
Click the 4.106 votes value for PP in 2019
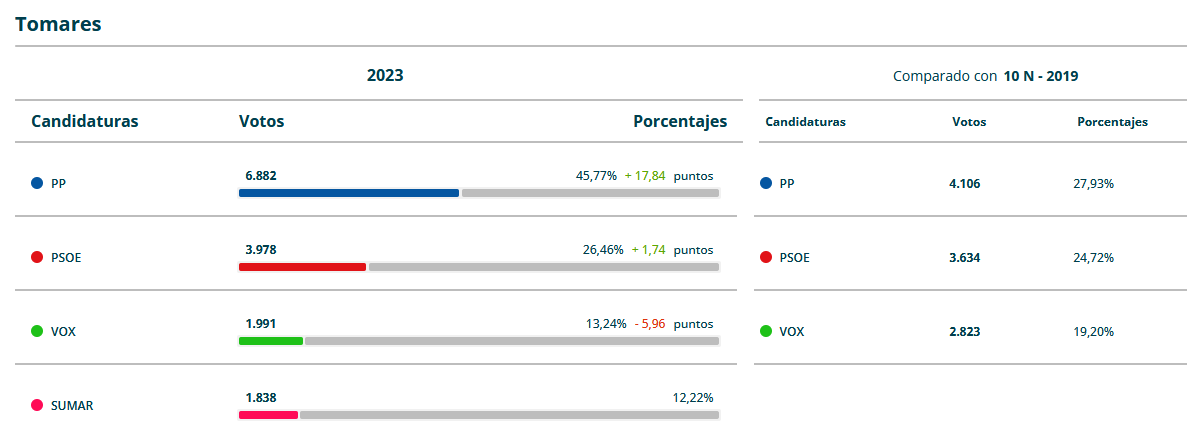coord(965,184)
